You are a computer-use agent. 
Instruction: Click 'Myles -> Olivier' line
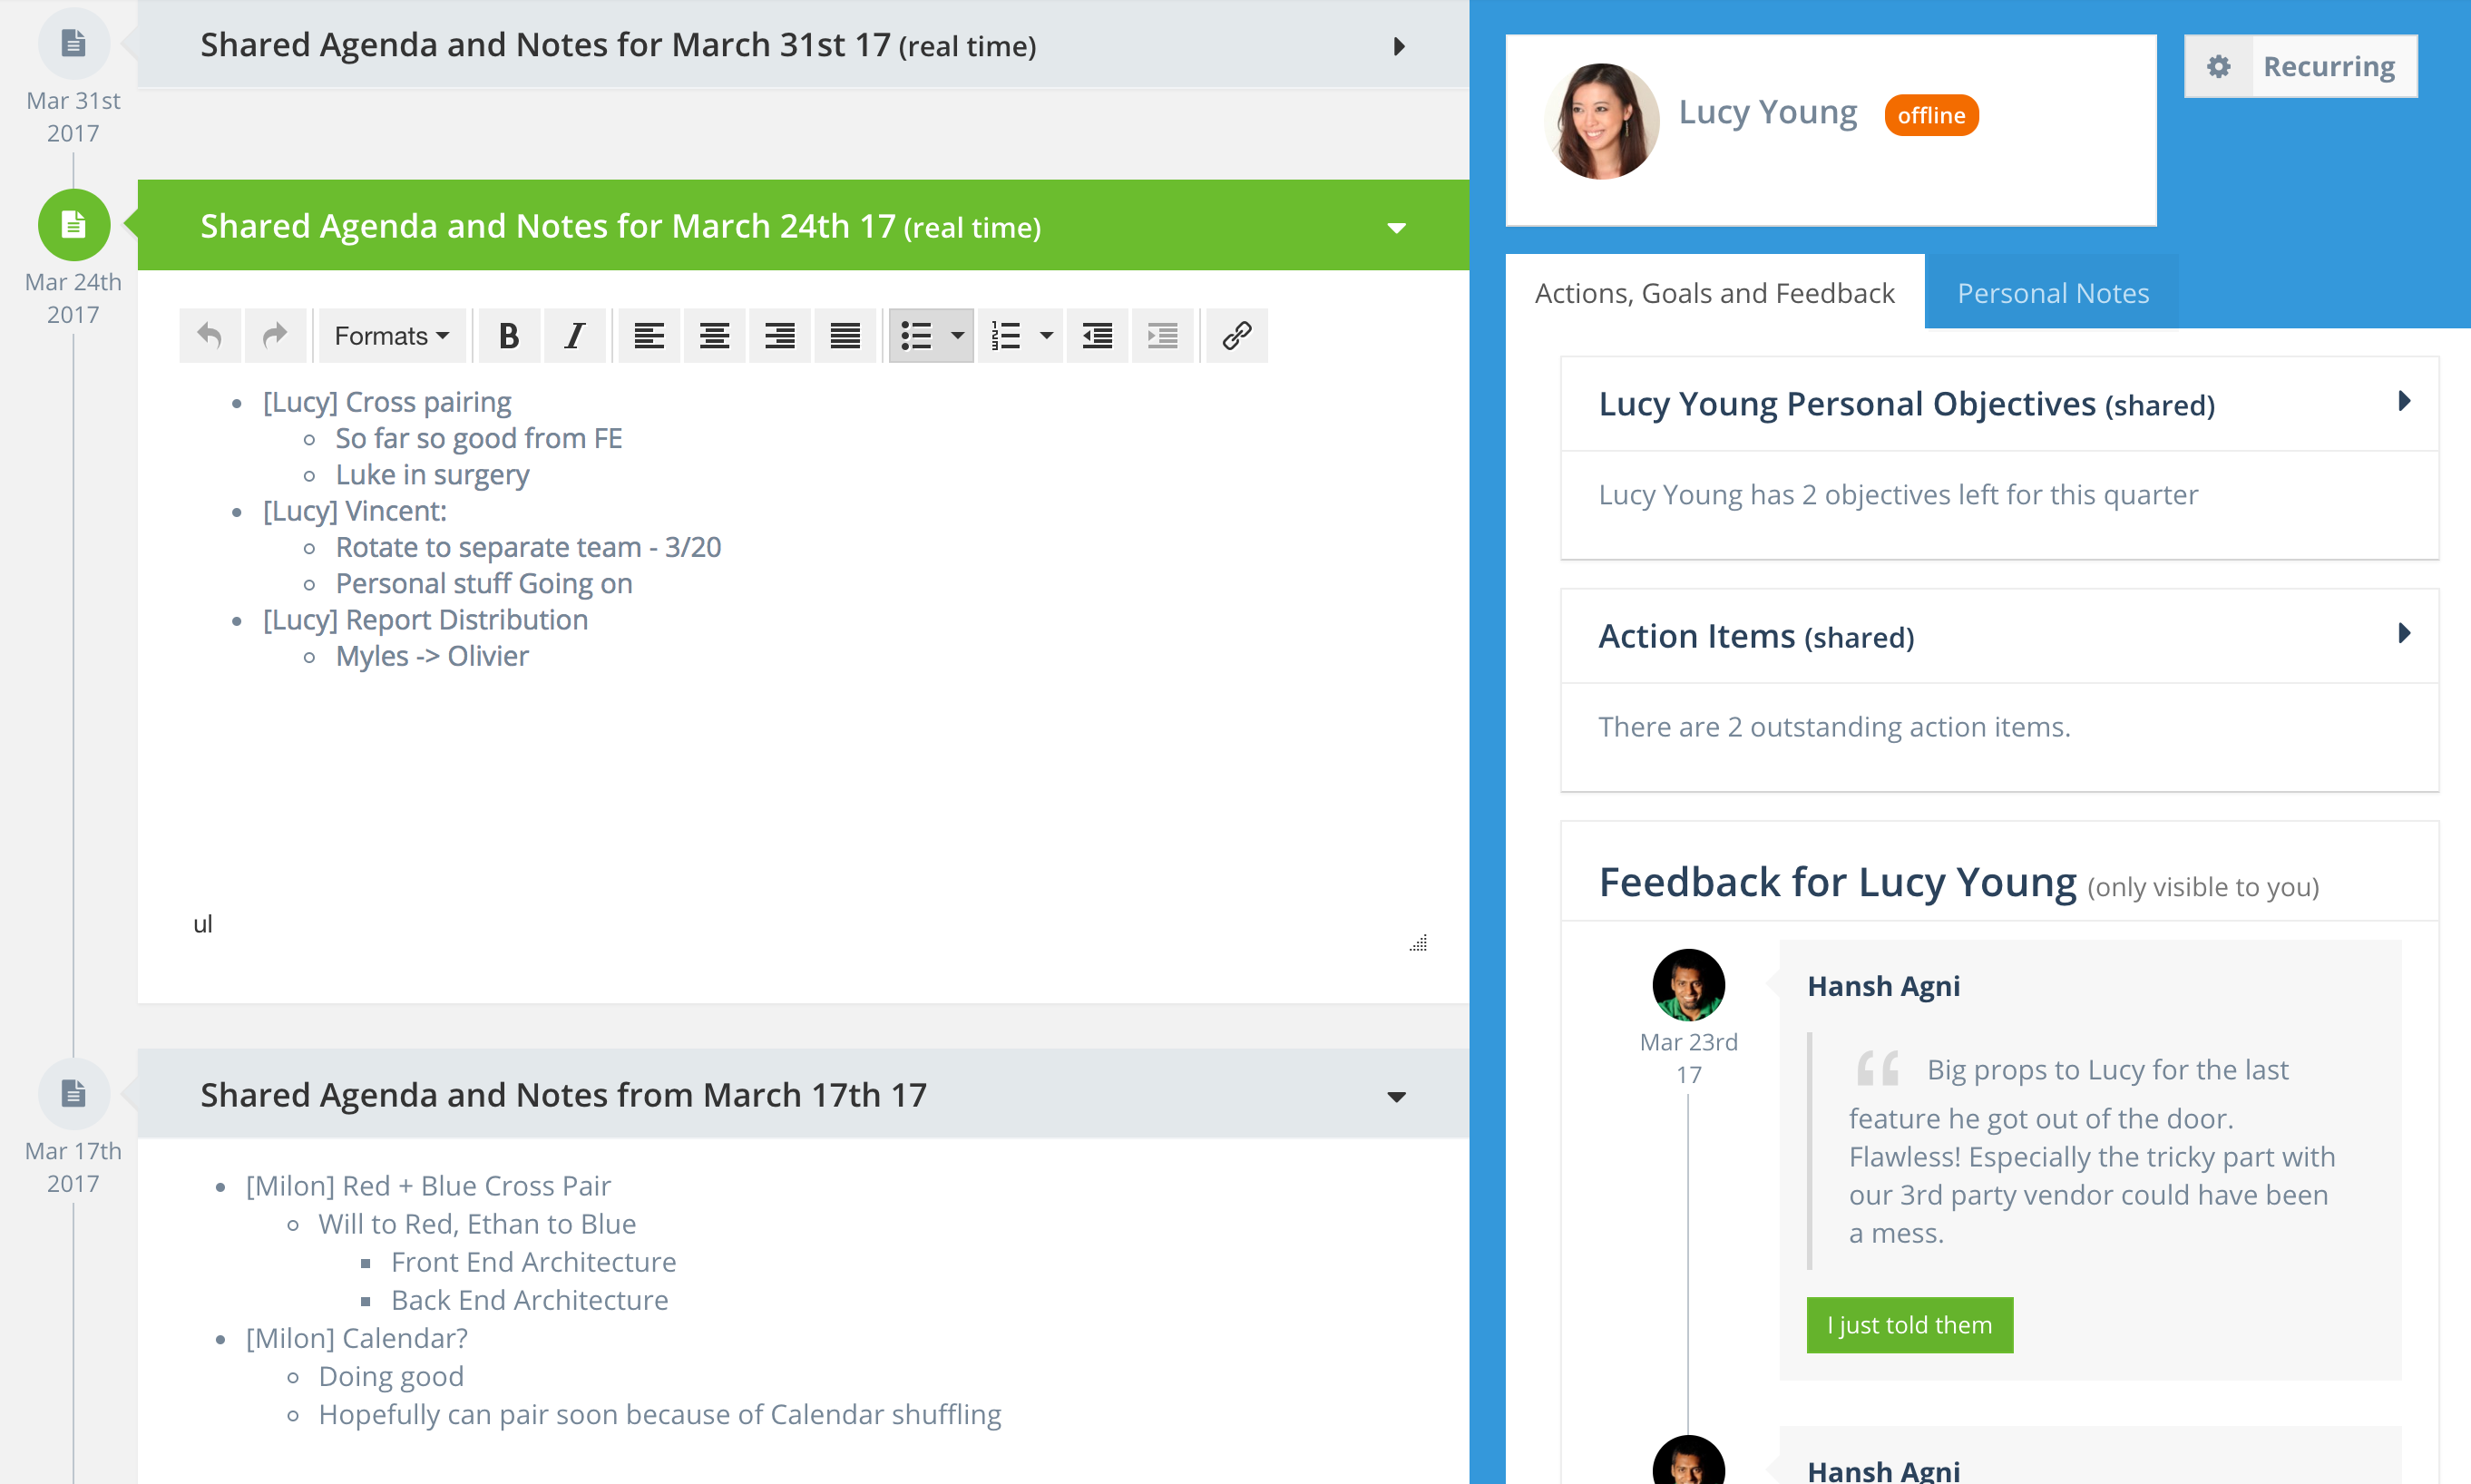(432, 656)
